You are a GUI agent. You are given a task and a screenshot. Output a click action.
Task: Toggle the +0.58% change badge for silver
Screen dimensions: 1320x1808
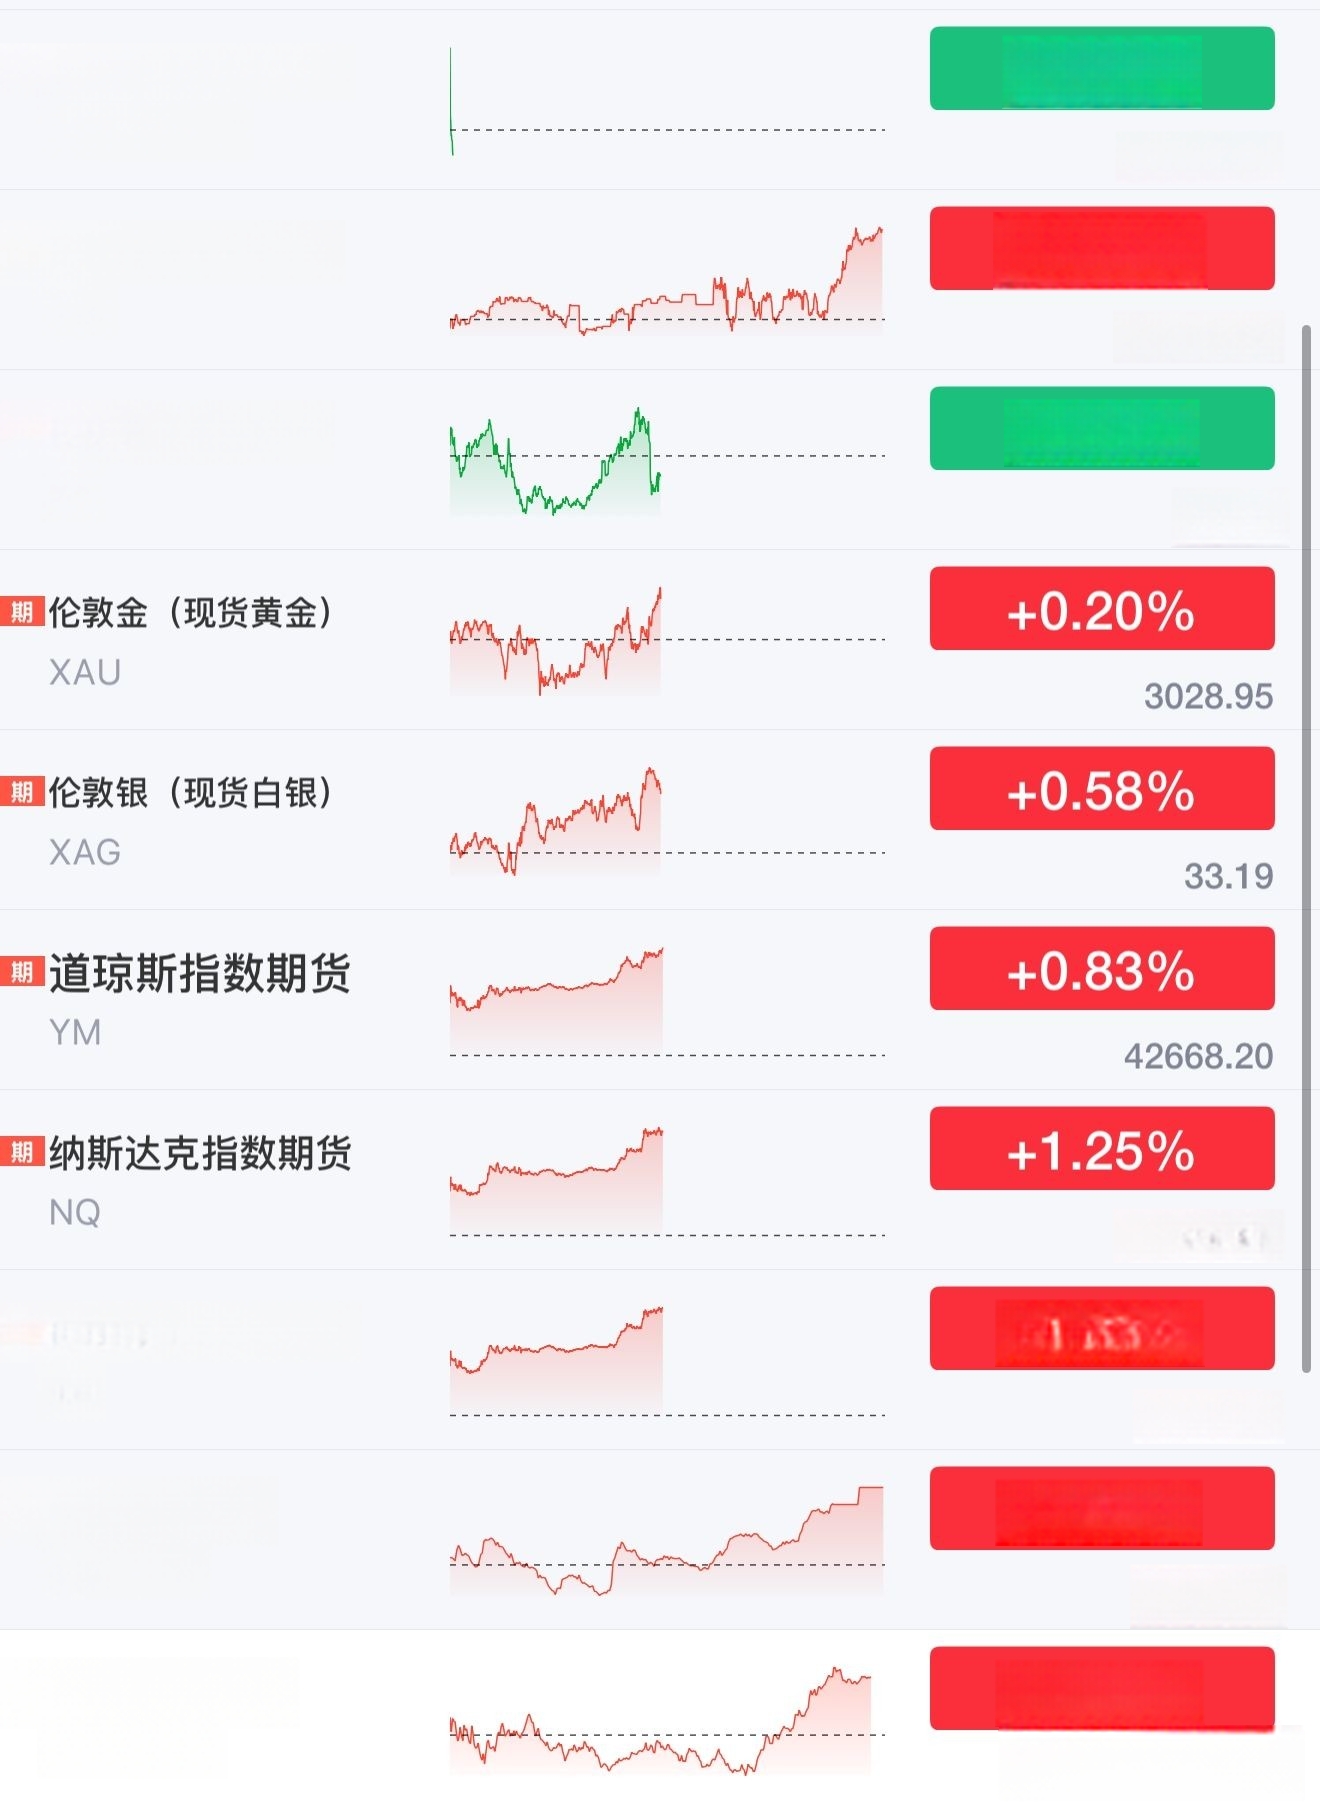(x=1102, y=788)
